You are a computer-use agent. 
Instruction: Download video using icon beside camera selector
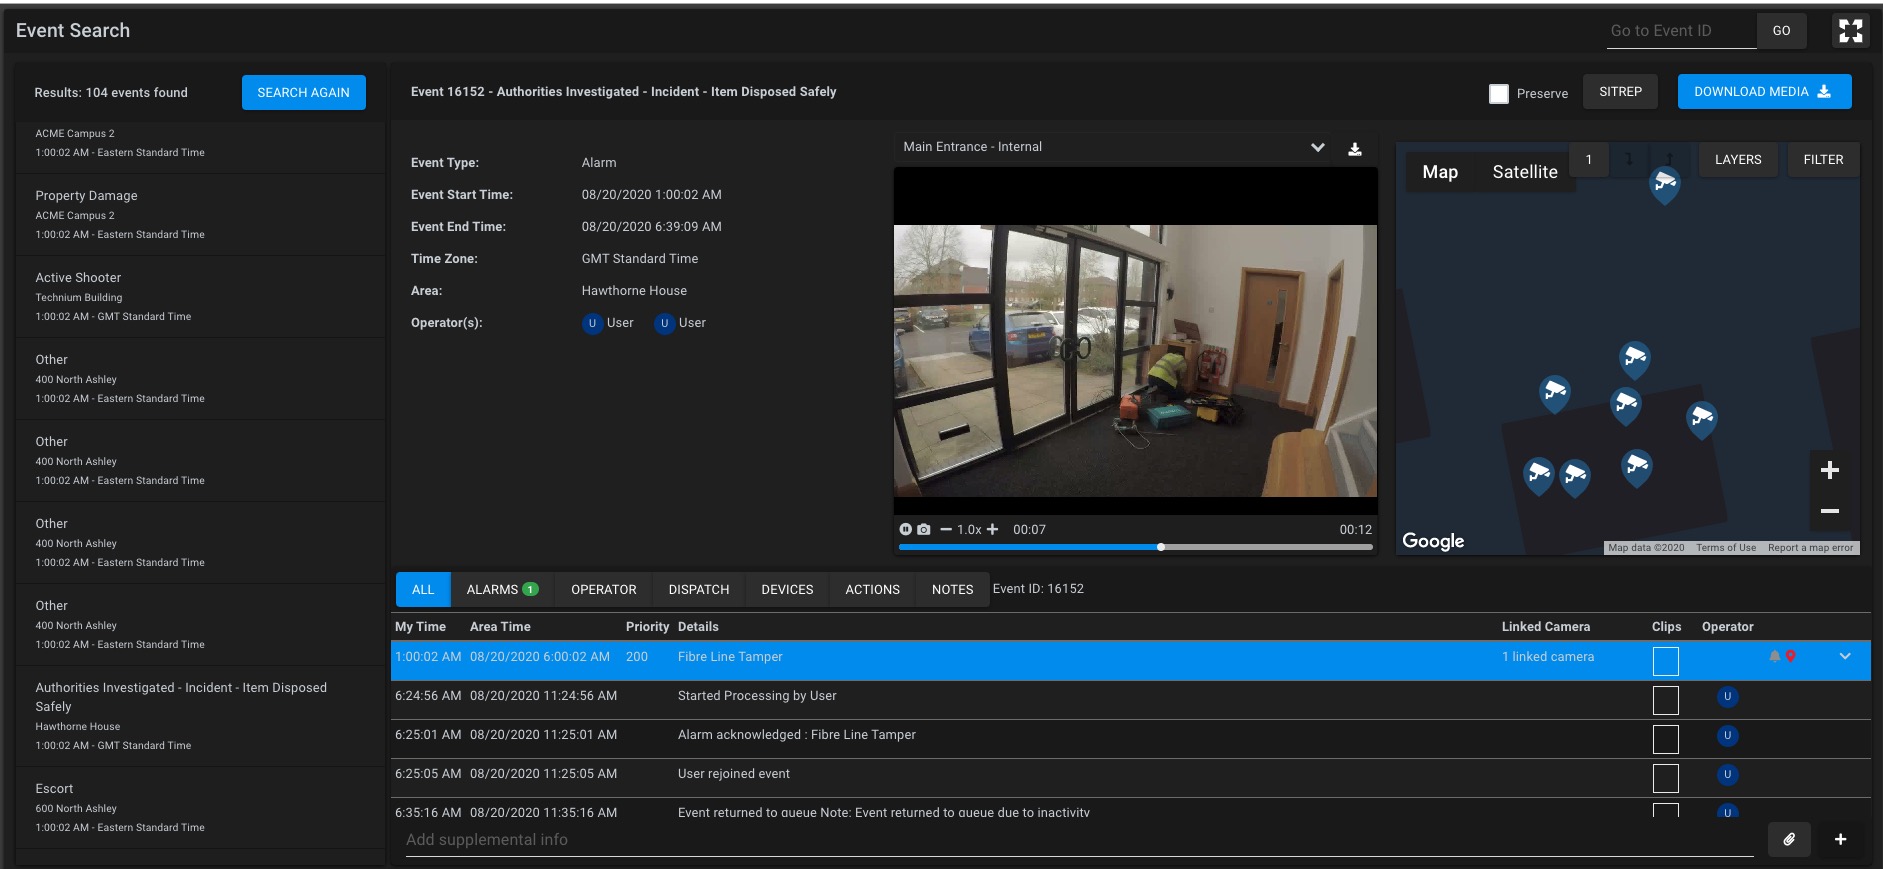[1355, 149]
